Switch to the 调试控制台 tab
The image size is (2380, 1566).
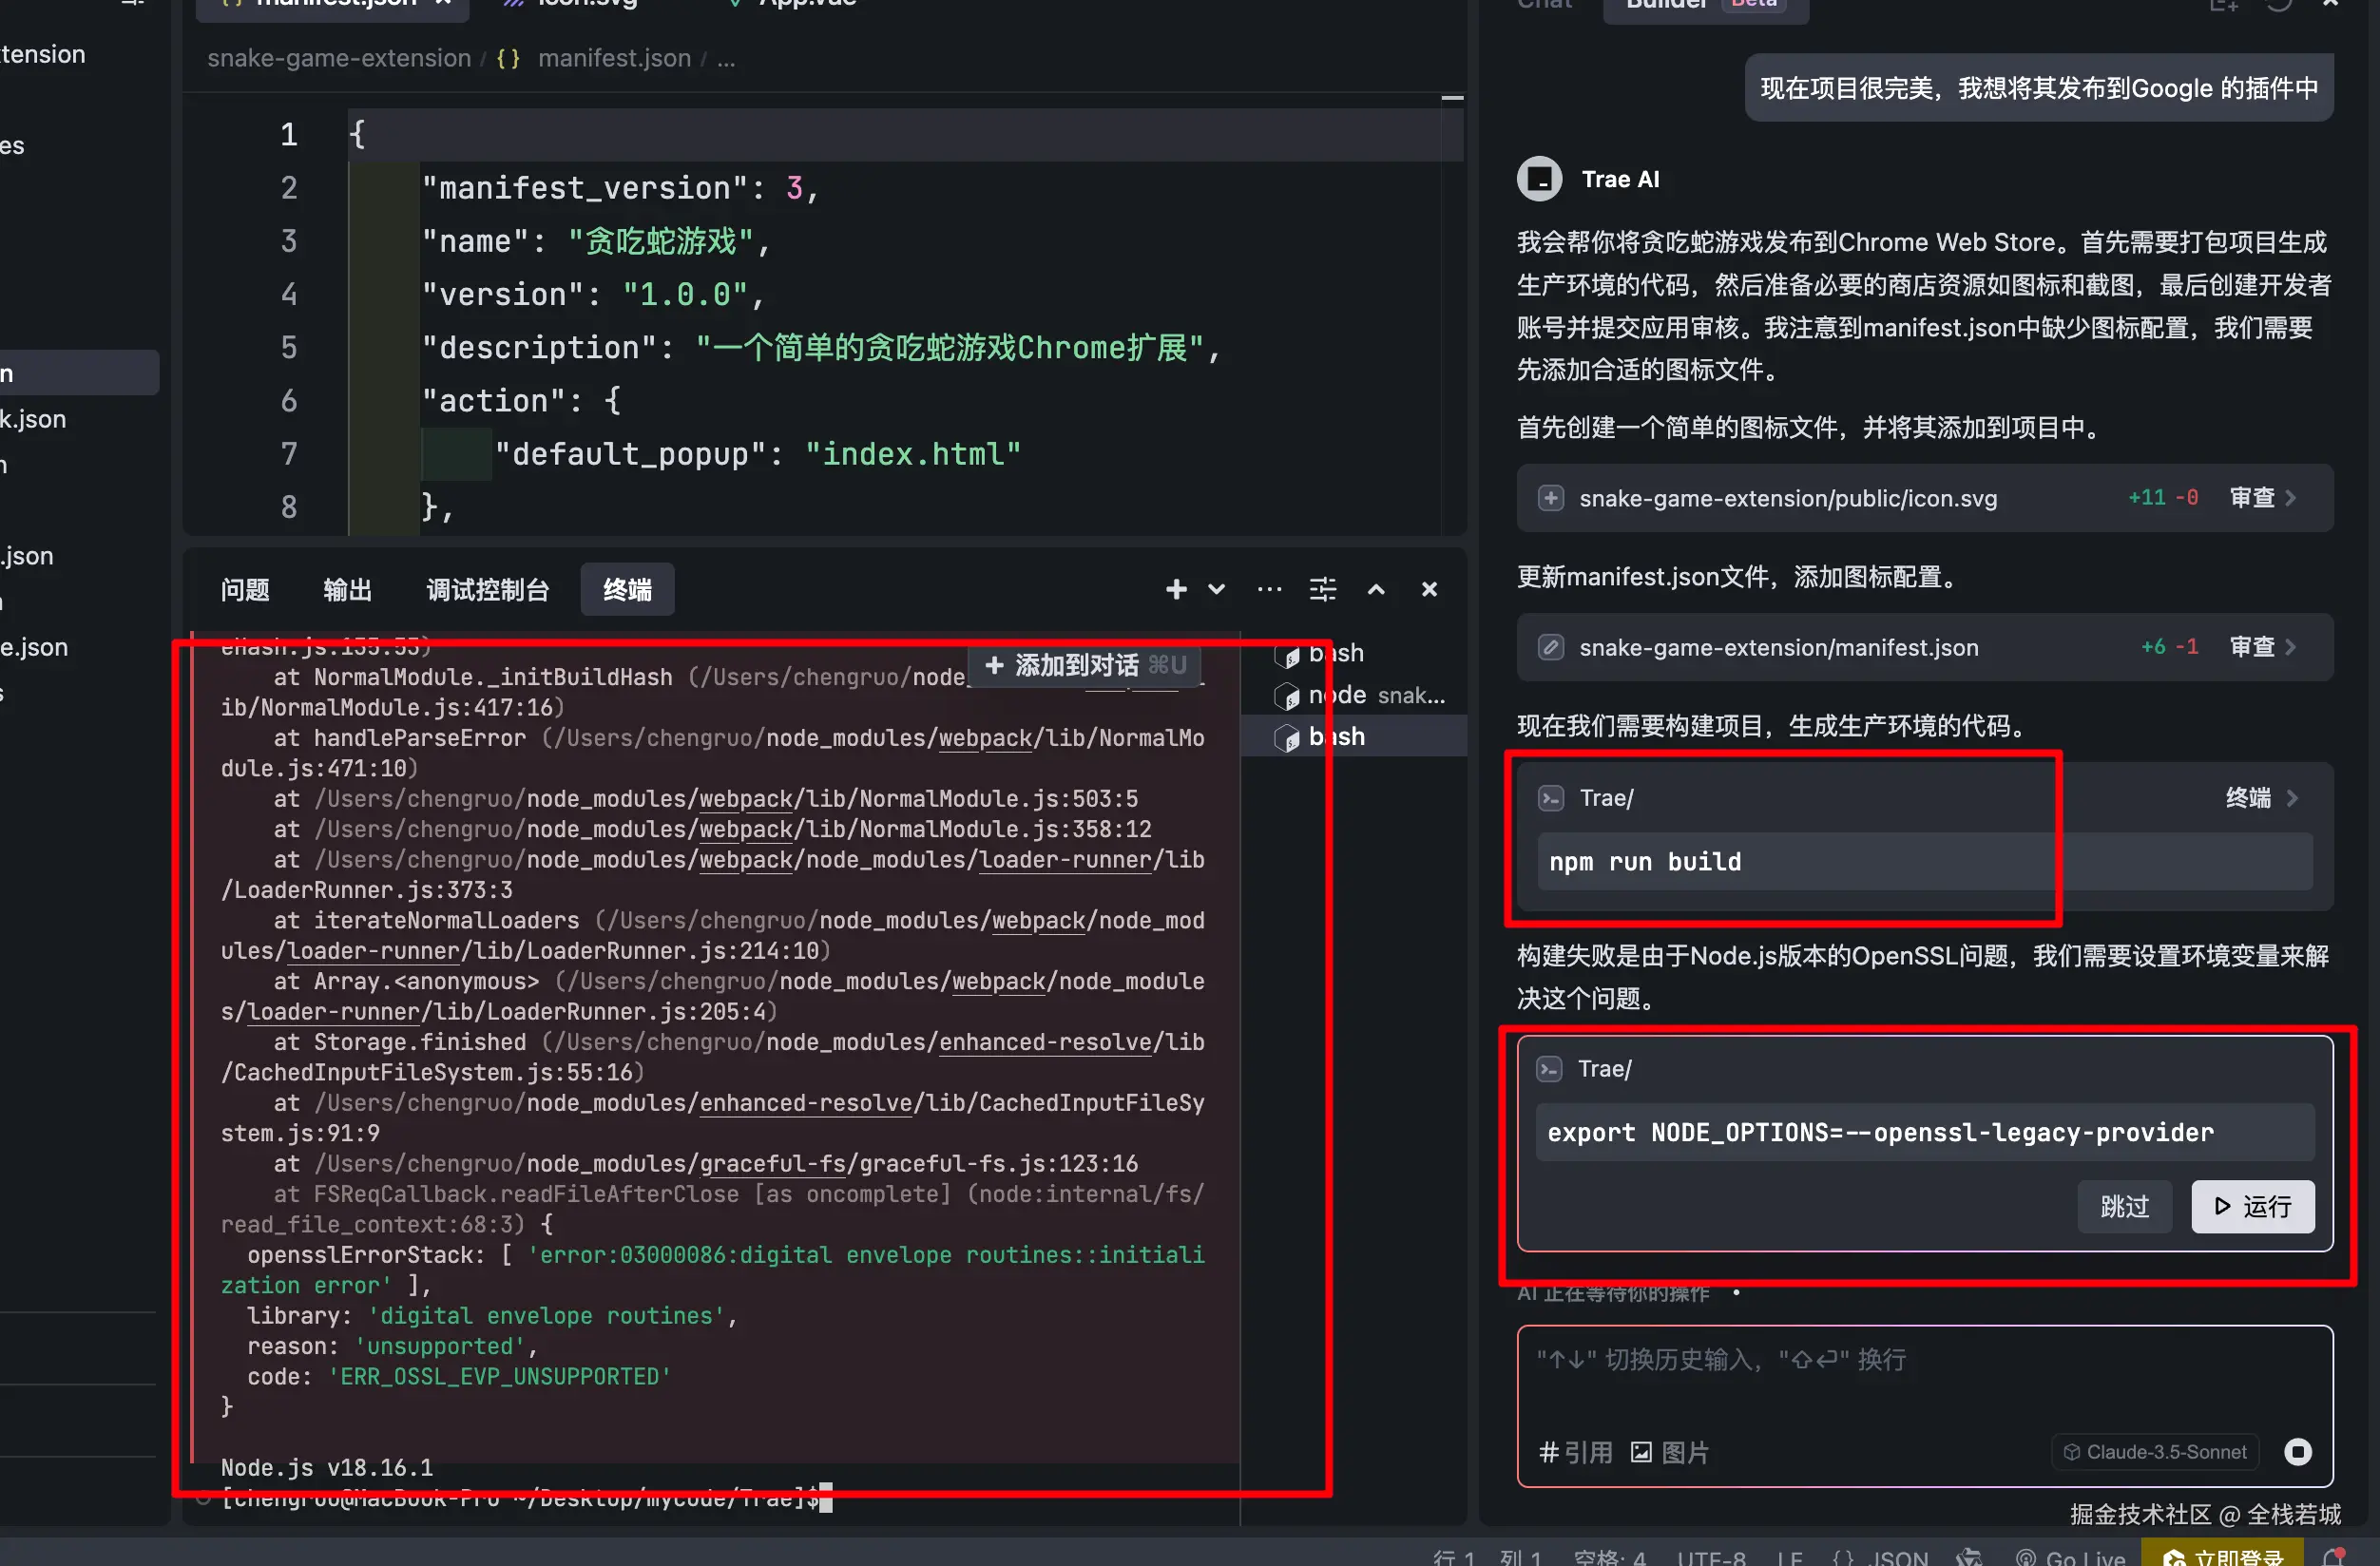(x=487, y=589)
